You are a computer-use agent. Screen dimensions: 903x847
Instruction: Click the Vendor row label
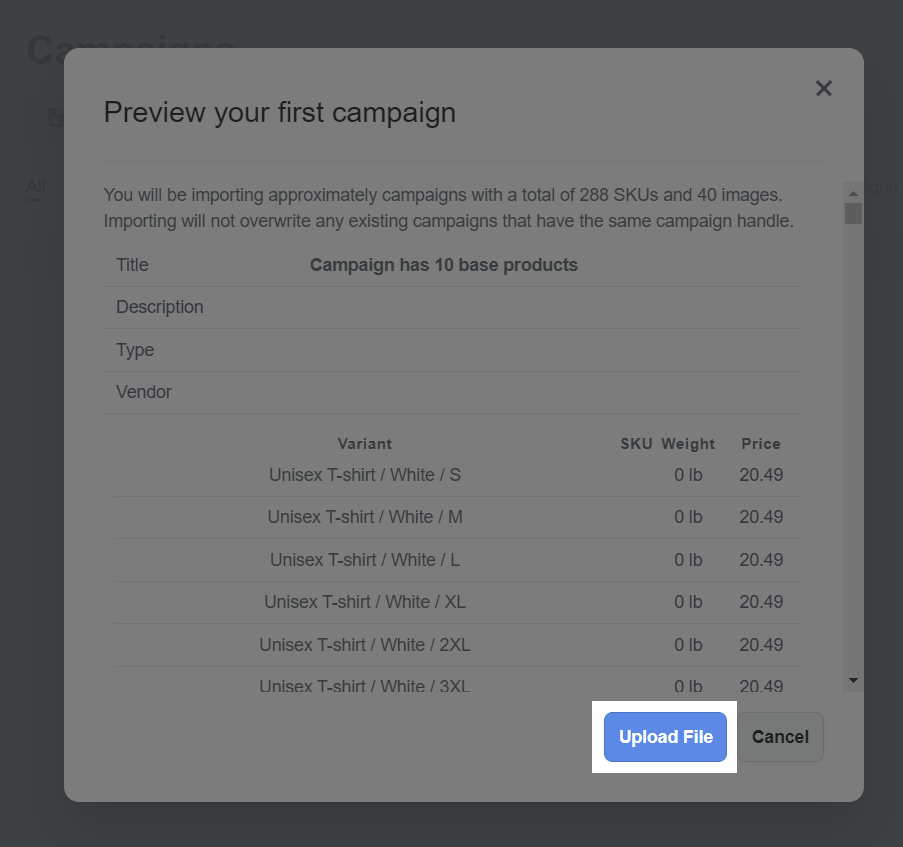(x=144, y=392)
